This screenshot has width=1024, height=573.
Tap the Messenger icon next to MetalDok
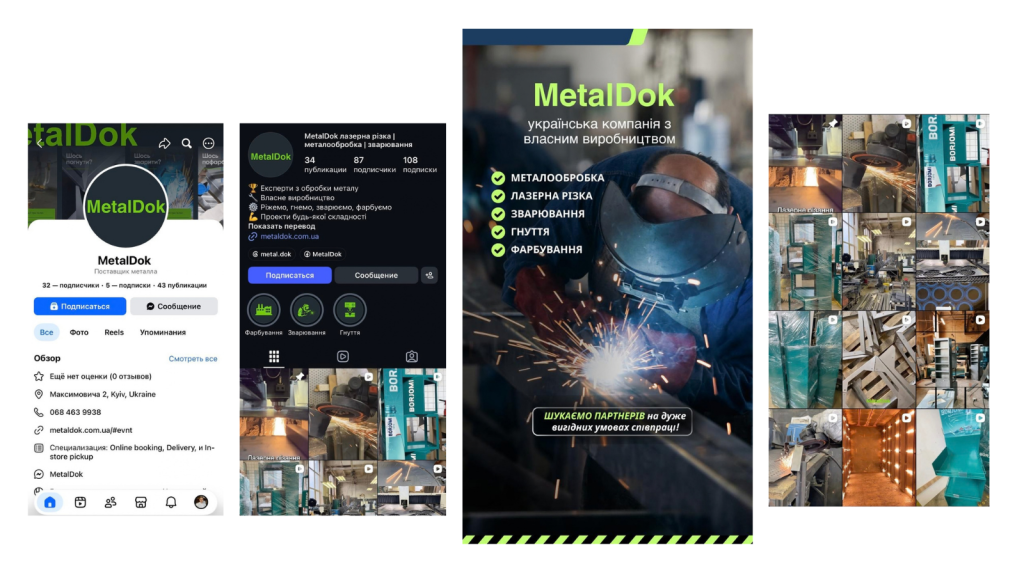coord(39,474)
